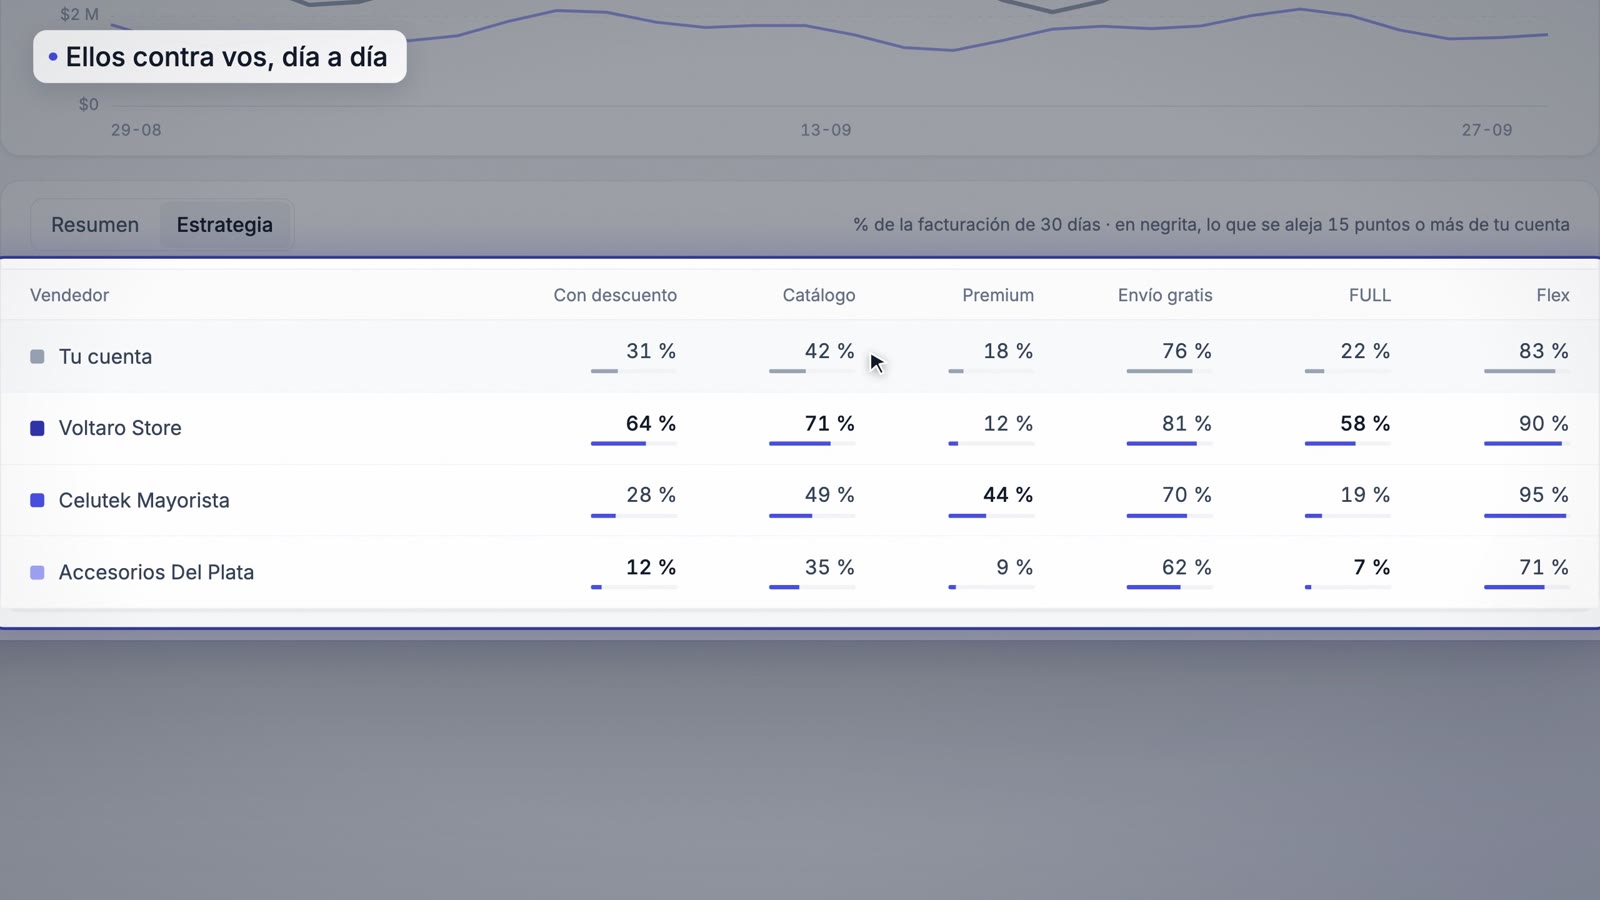Viewport: 1600px width, 900px height.
Task: Click Tu cuenta's 76 % Envío gratis value
Action: [1187, 351]
